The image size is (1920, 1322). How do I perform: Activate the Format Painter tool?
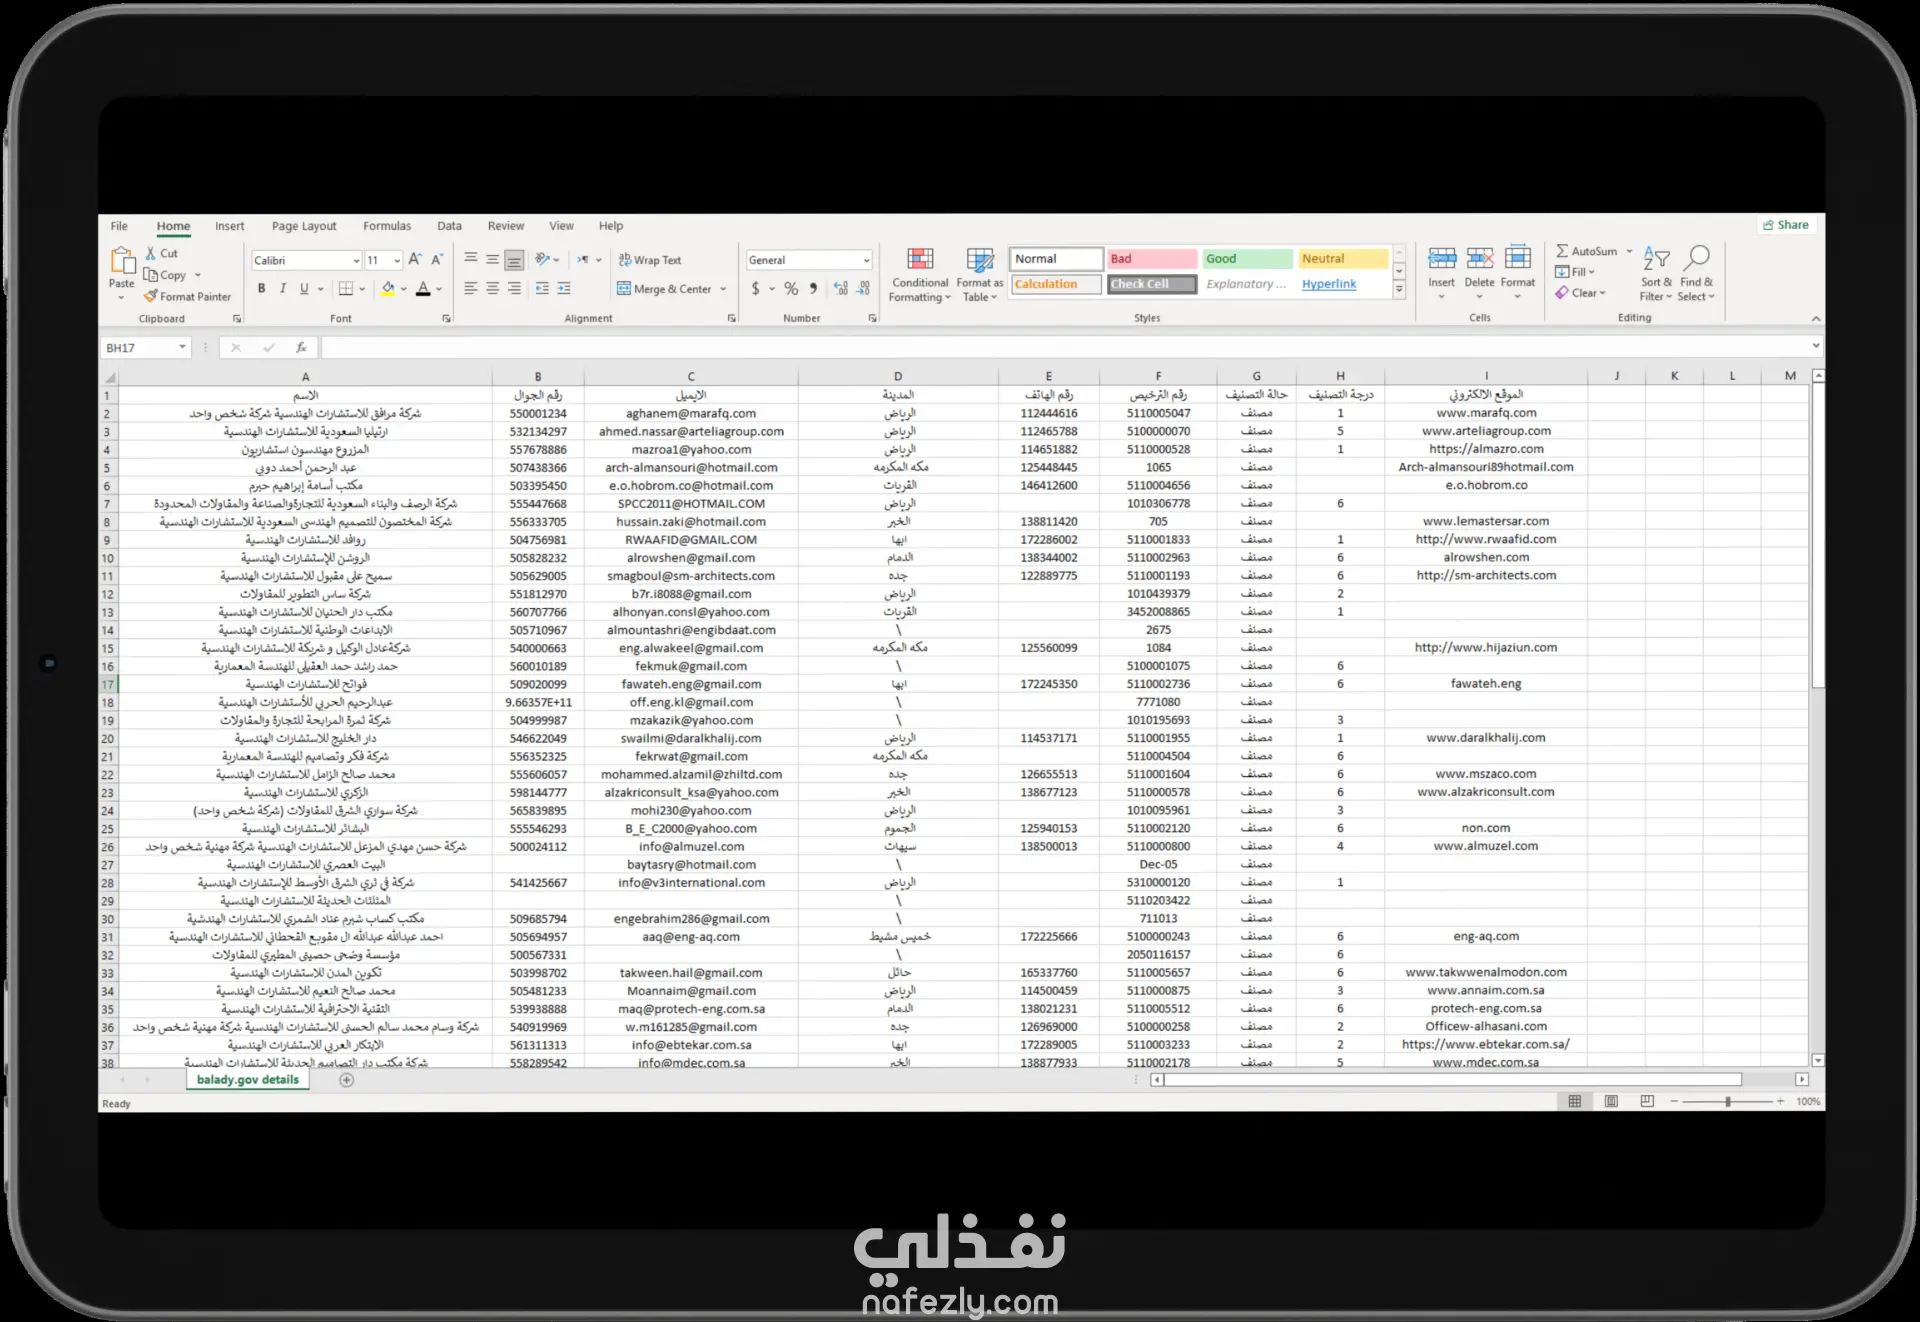tap(187, 297)
